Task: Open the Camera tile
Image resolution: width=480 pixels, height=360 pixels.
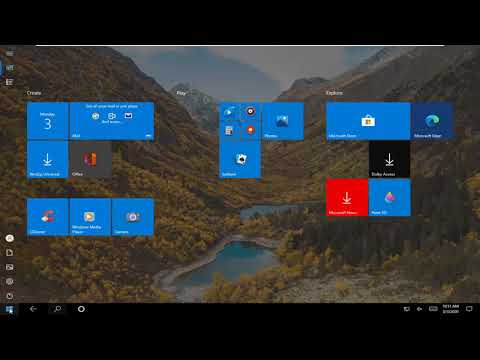Action: pos(133,217)
